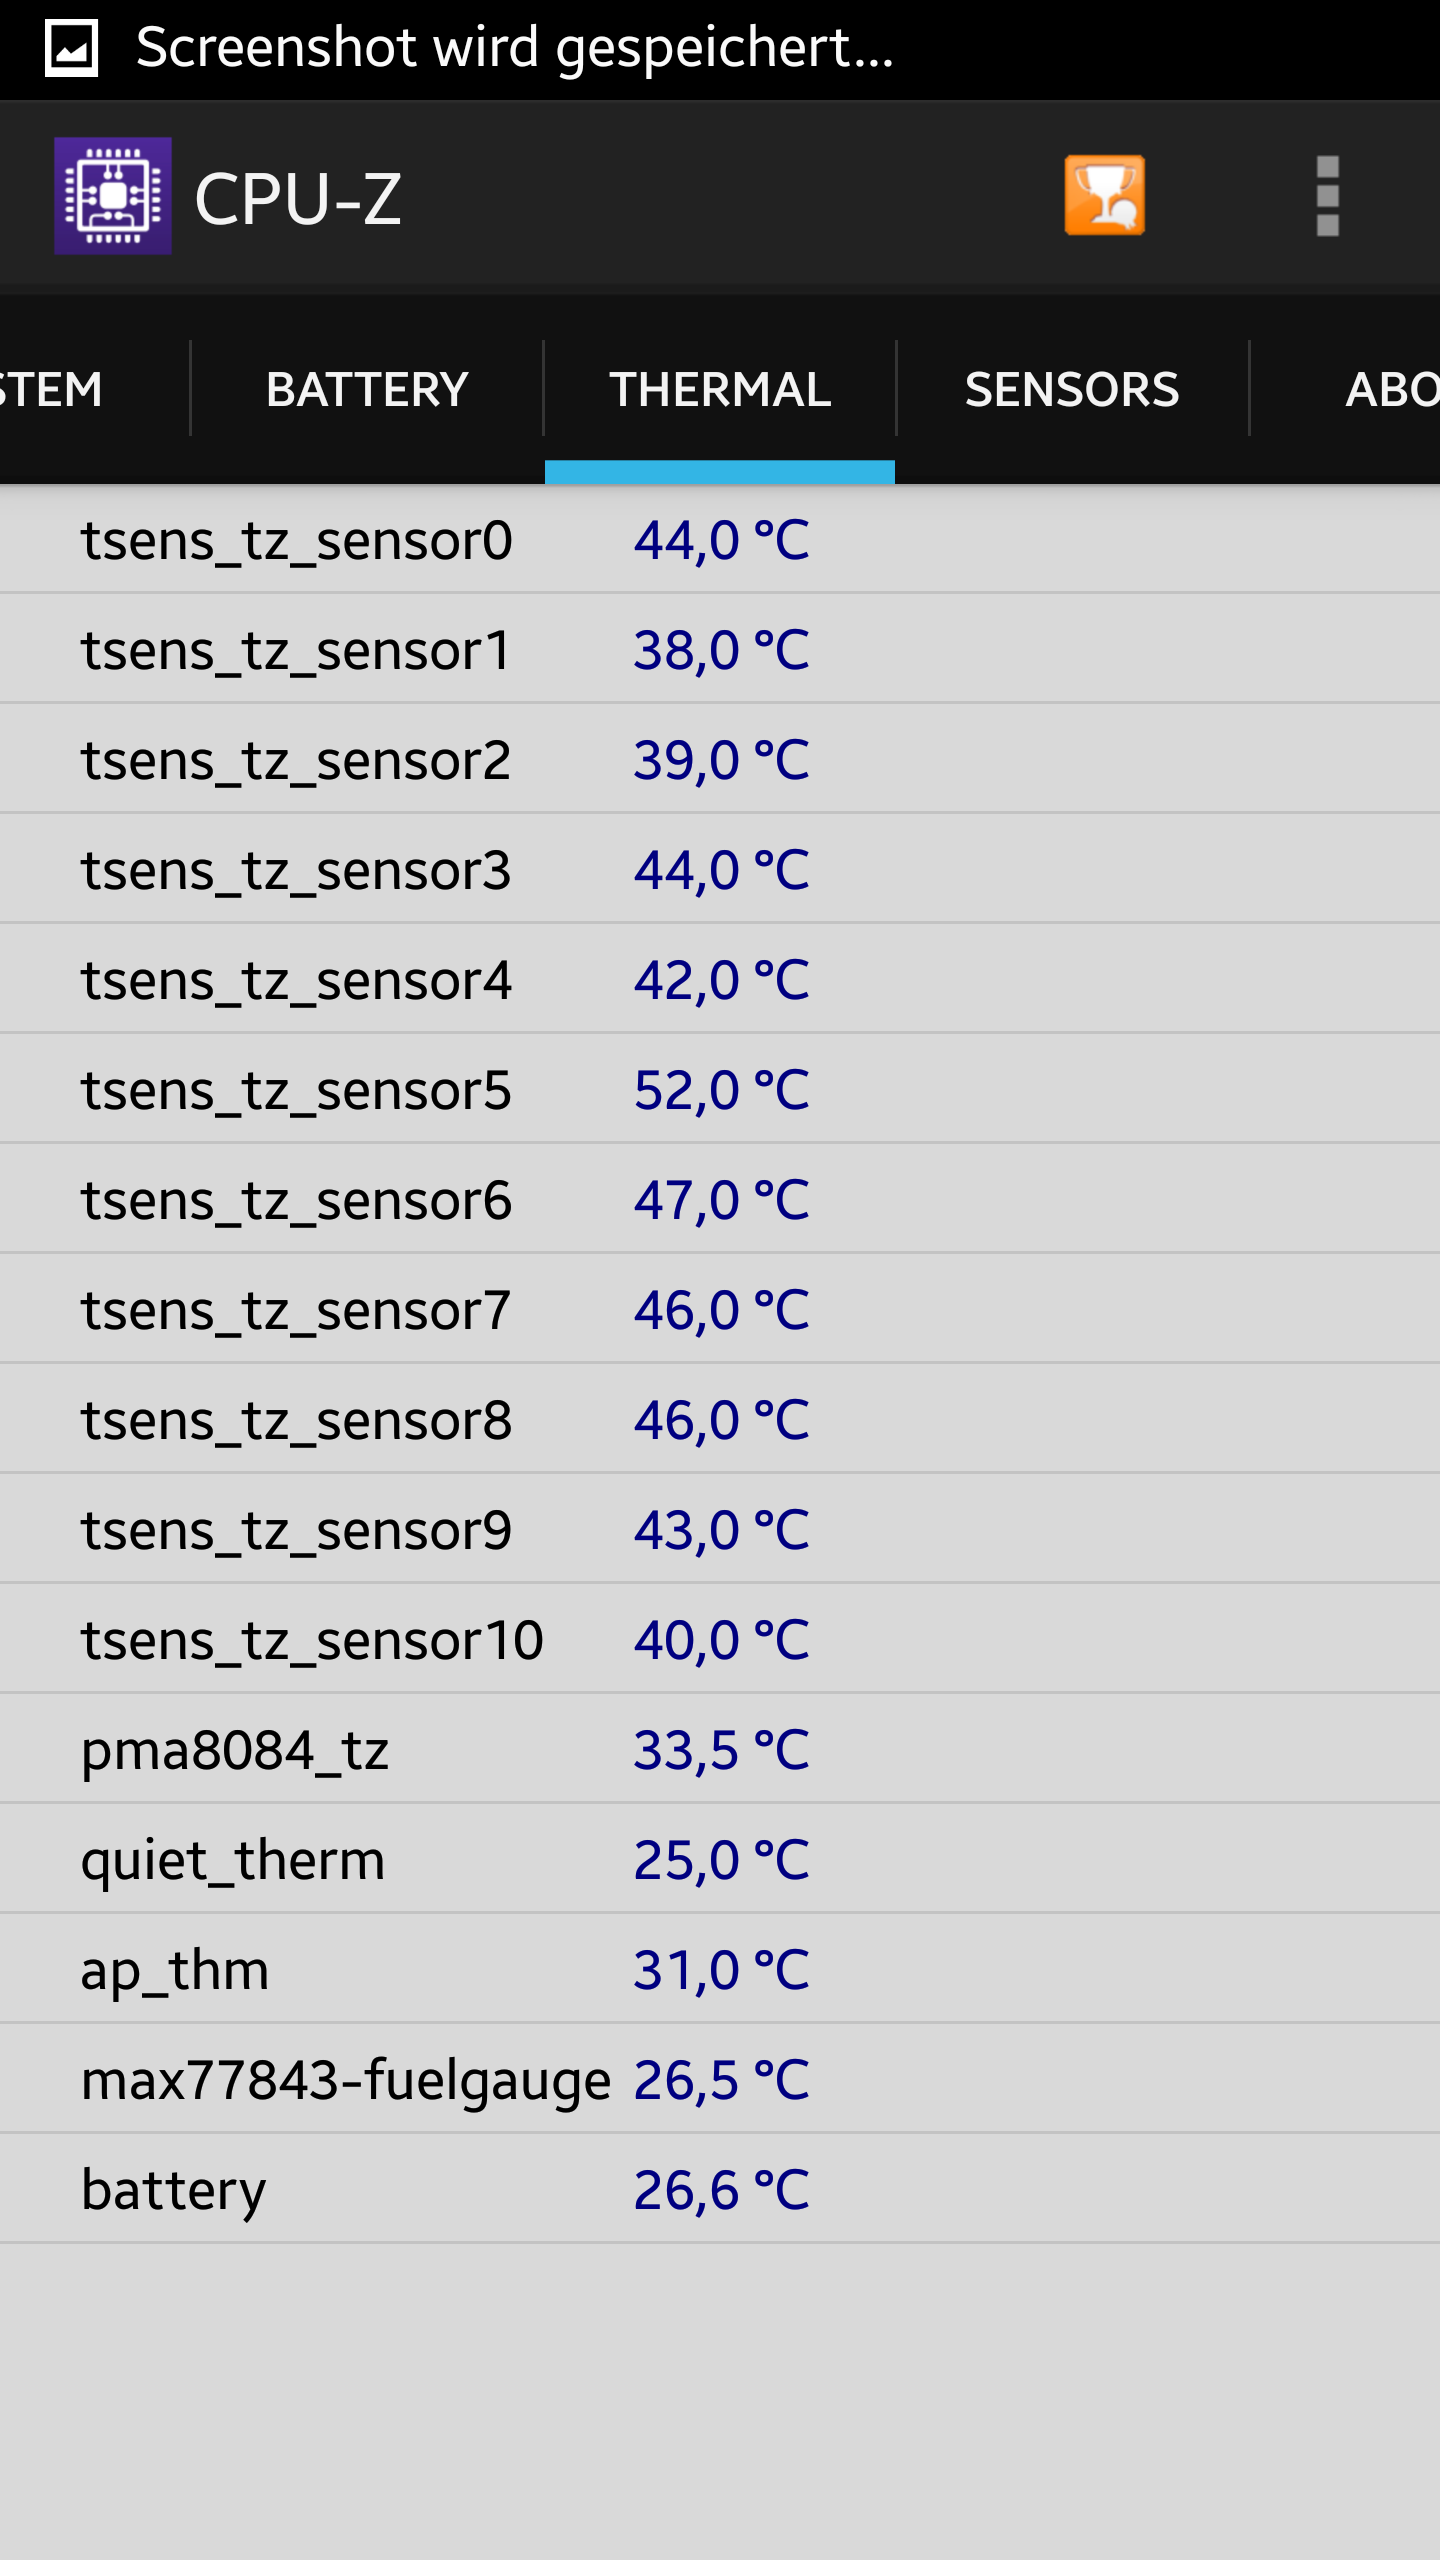This screenshot has height=2560, width=1440.
Task: Open the three-dot overflow menu
Action: tap(1327, 196)
